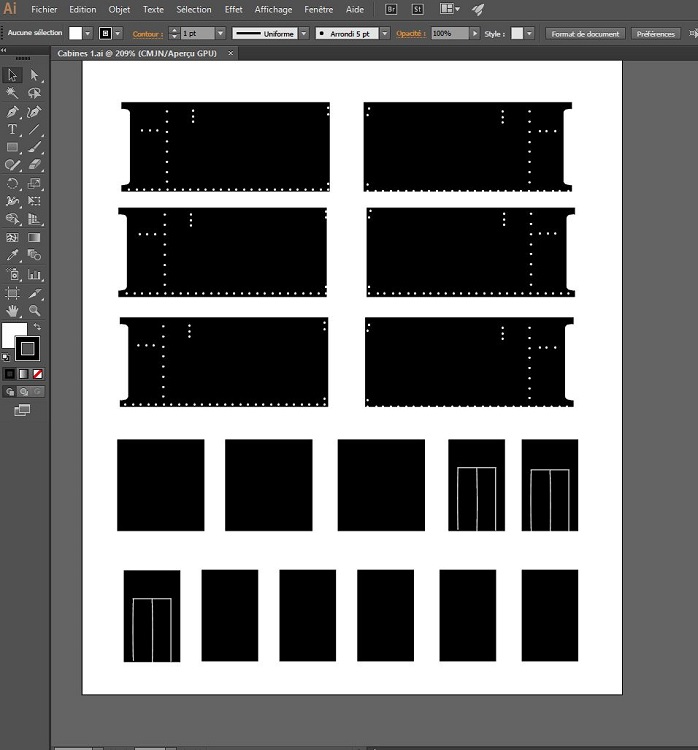Select the Hand tool
This screenshot has width=698, height=750.
click(13, 311)
